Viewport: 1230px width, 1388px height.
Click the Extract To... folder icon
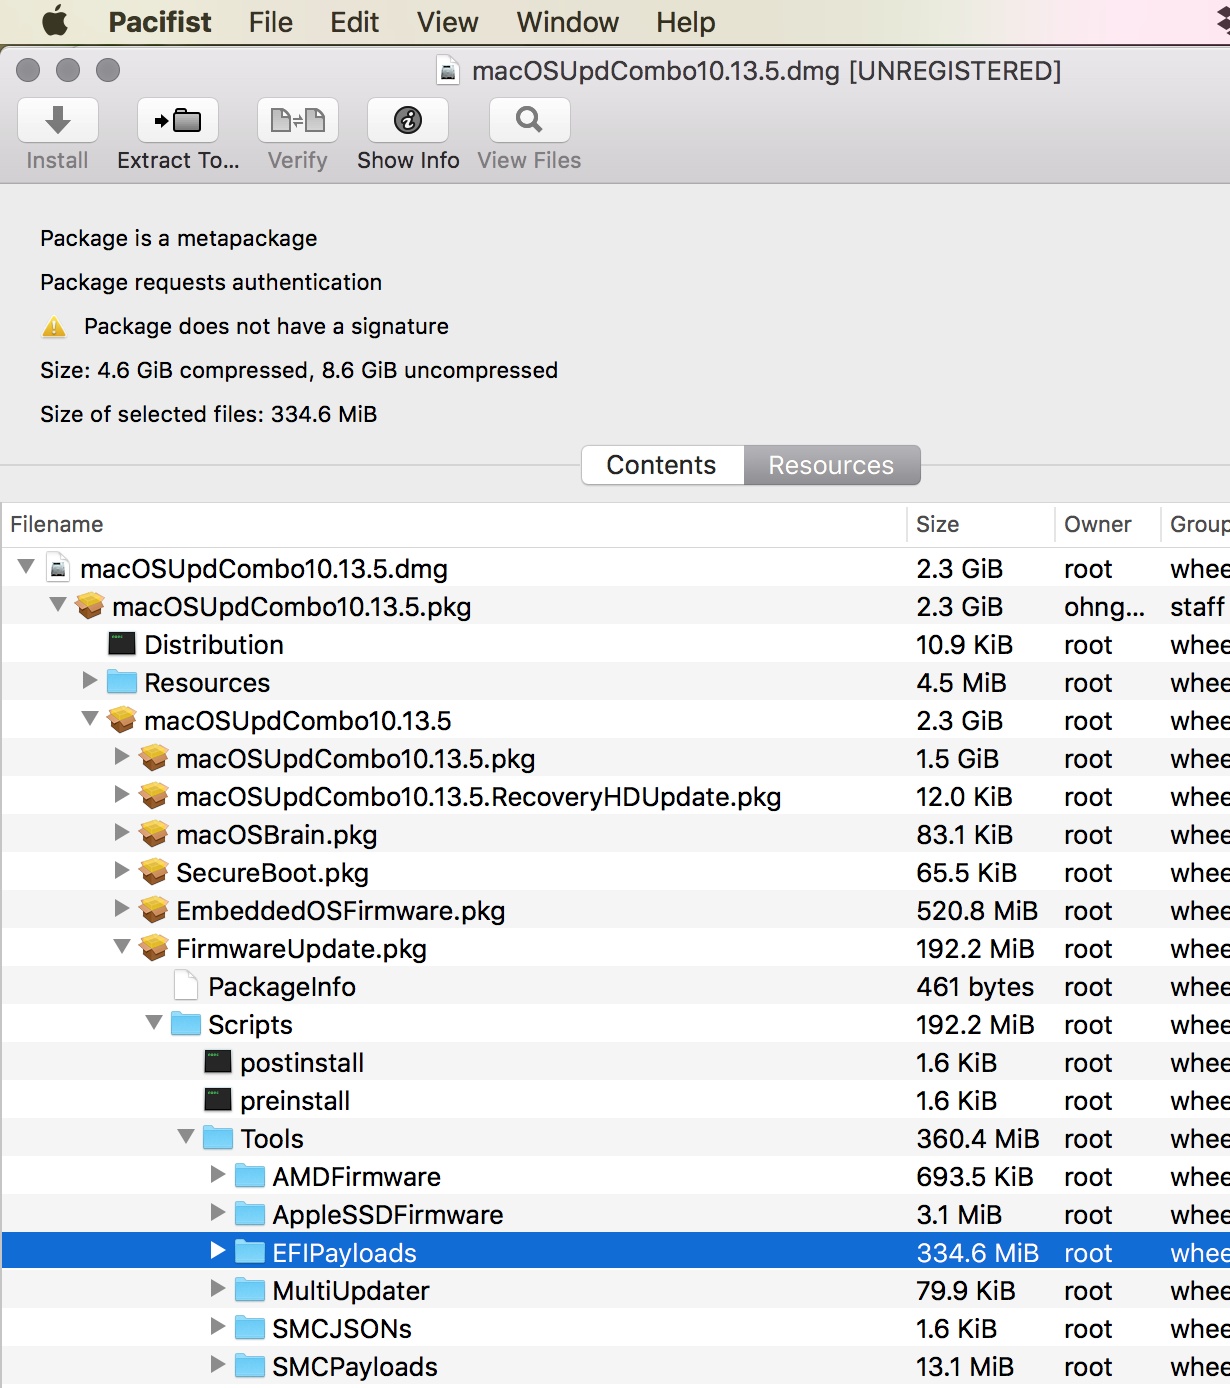pyautogui.click(x=178, y=120)
